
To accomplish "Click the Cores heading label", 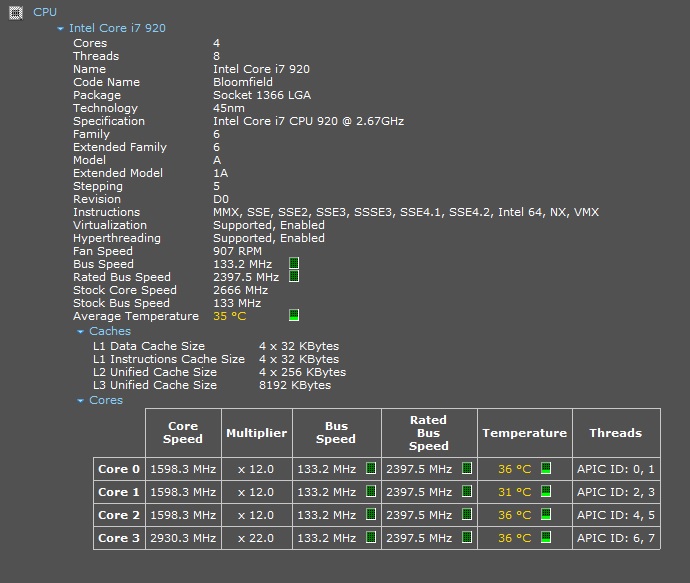I will point(106,400).
